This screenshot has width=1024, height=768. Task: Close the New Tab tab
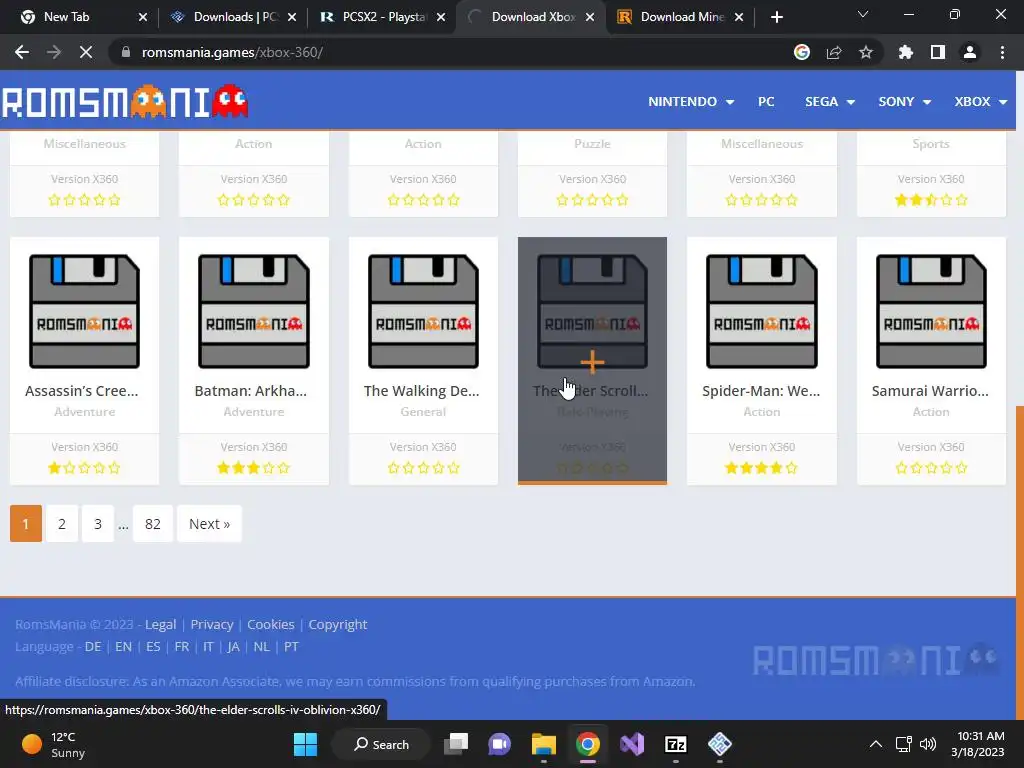click(143, 17)
